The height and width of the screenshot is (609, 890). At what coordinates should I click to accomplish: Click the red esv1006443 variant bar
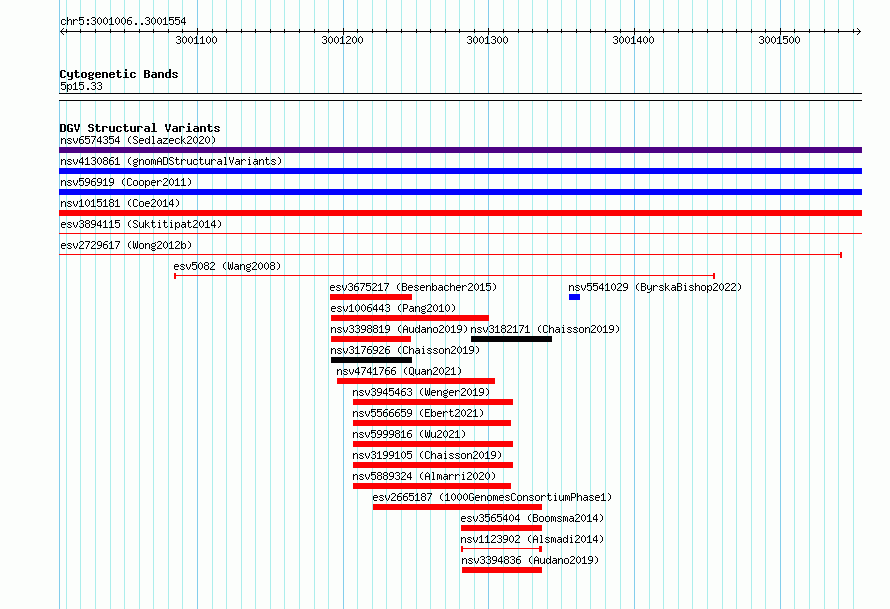tap(410, 318)
